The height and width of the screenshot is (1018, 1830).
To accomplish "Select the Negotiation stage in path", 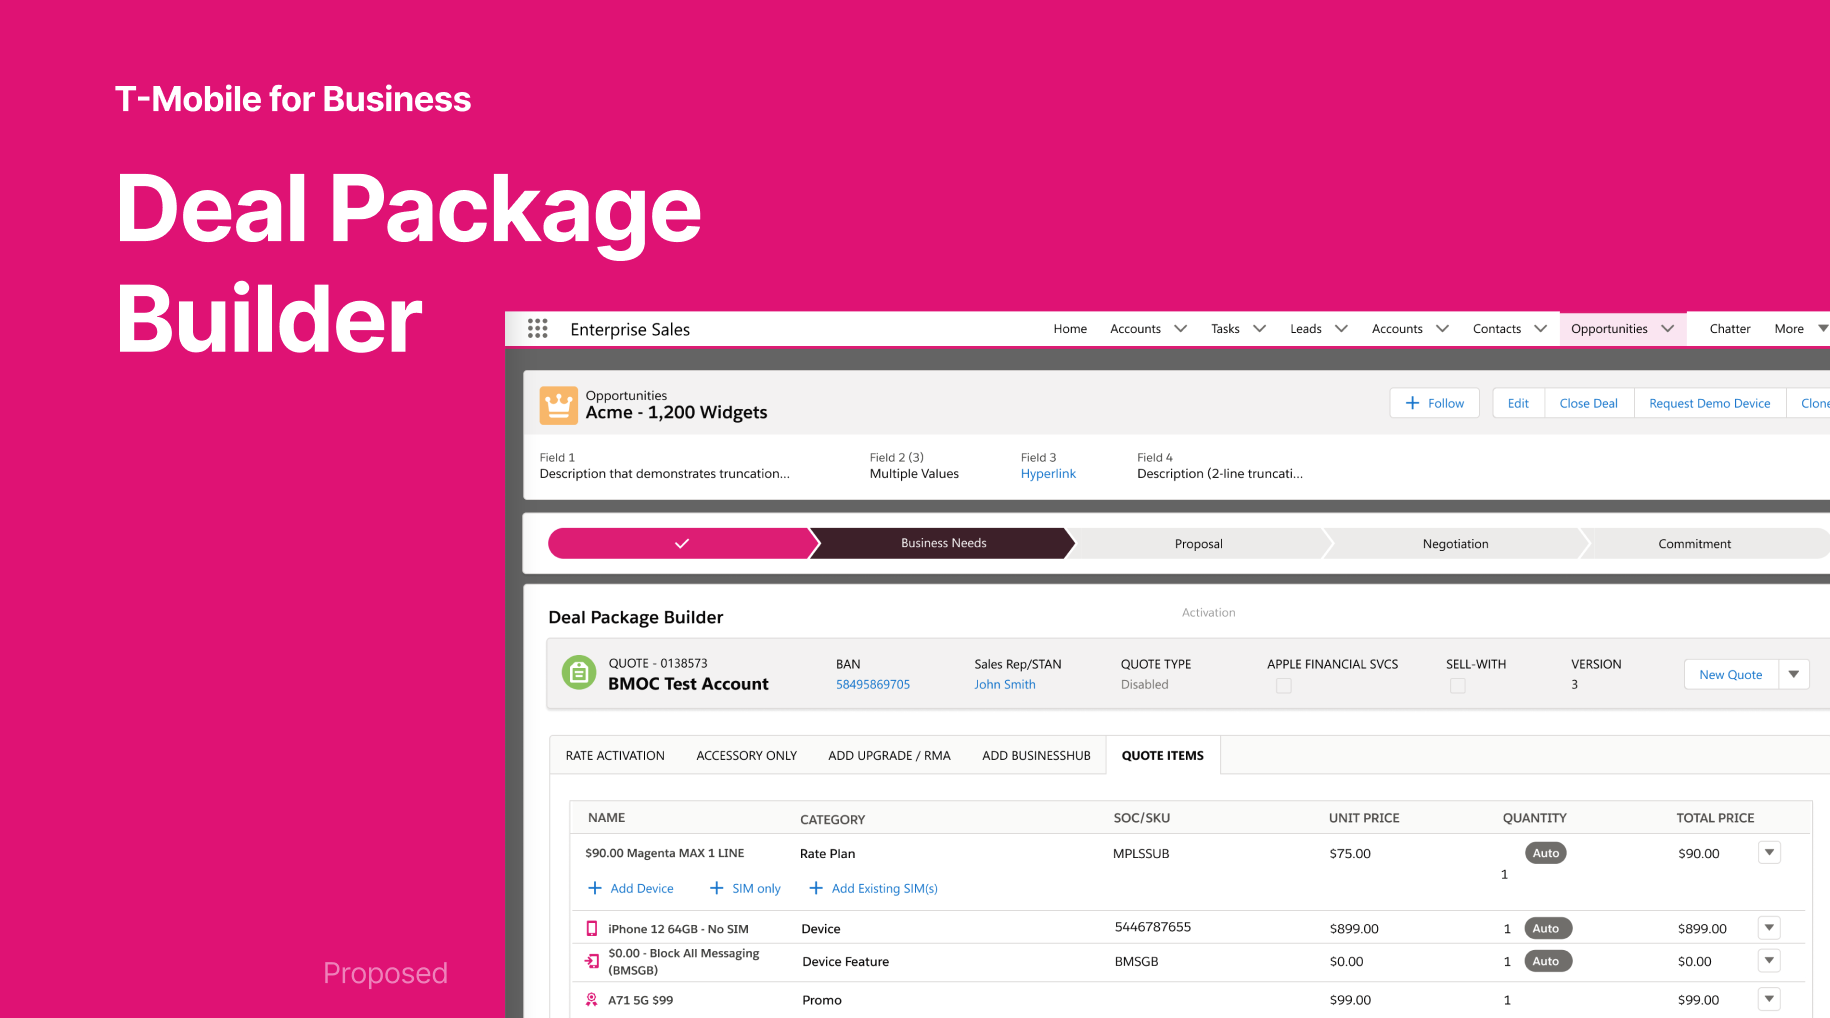I will click(x=1455, y=544).
